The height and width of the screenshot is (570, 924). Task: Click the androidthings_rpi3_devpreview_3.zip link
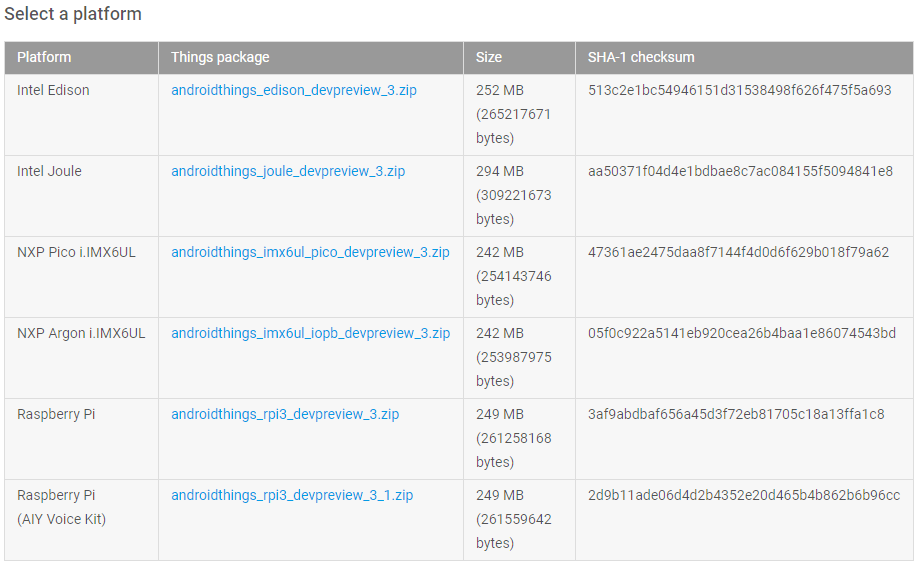(x=285, y=414)
